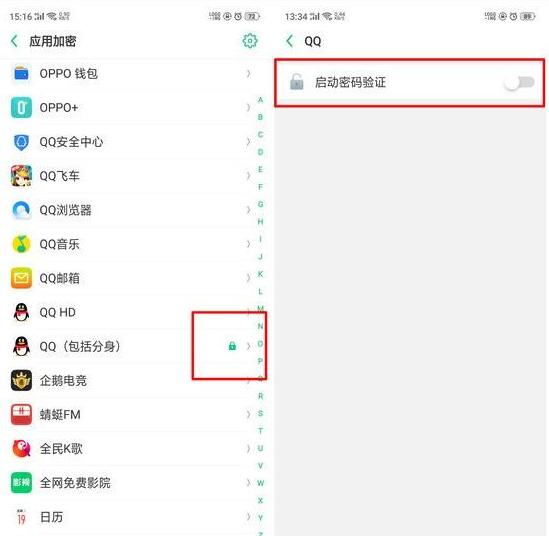
Task: Expand the OPPO+ entry chevron
Action: [x=248, y=107]
